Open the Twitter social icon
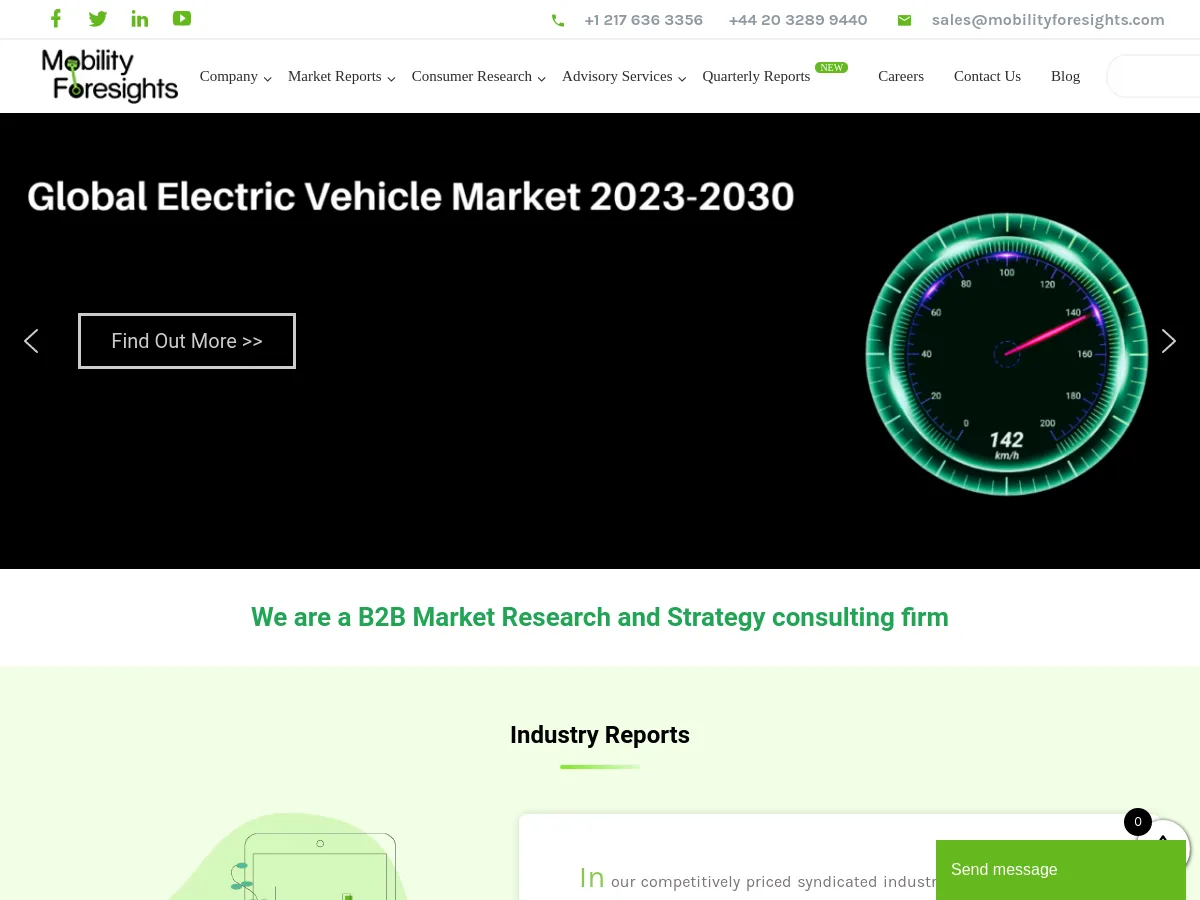Viewport: 1200px width, 900px height. click(98, 18)
